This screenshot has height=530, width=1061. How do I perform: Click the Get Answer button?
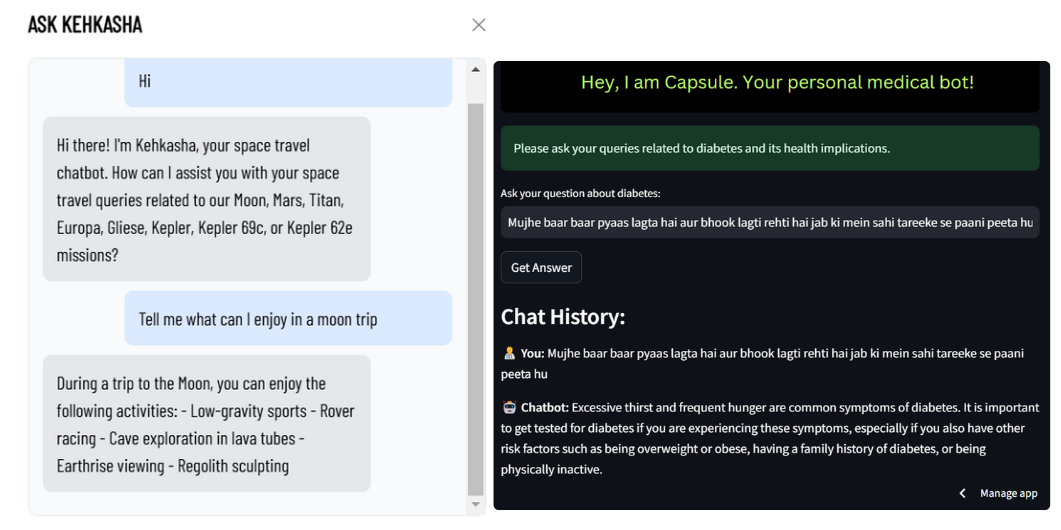(541, 267)
